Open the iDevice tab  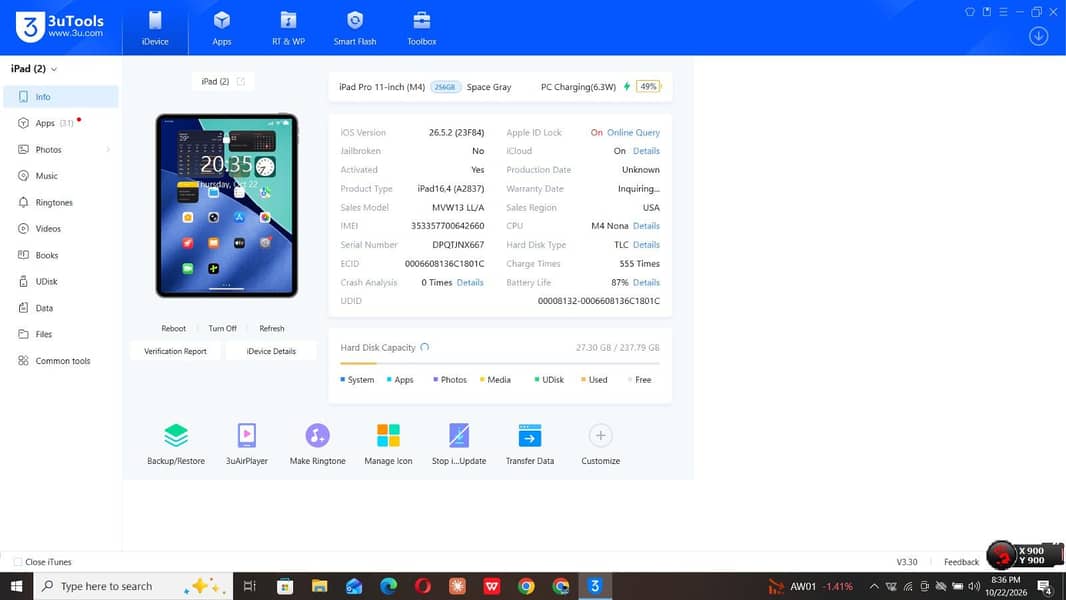pyautogui.click(x=155, y=28)
